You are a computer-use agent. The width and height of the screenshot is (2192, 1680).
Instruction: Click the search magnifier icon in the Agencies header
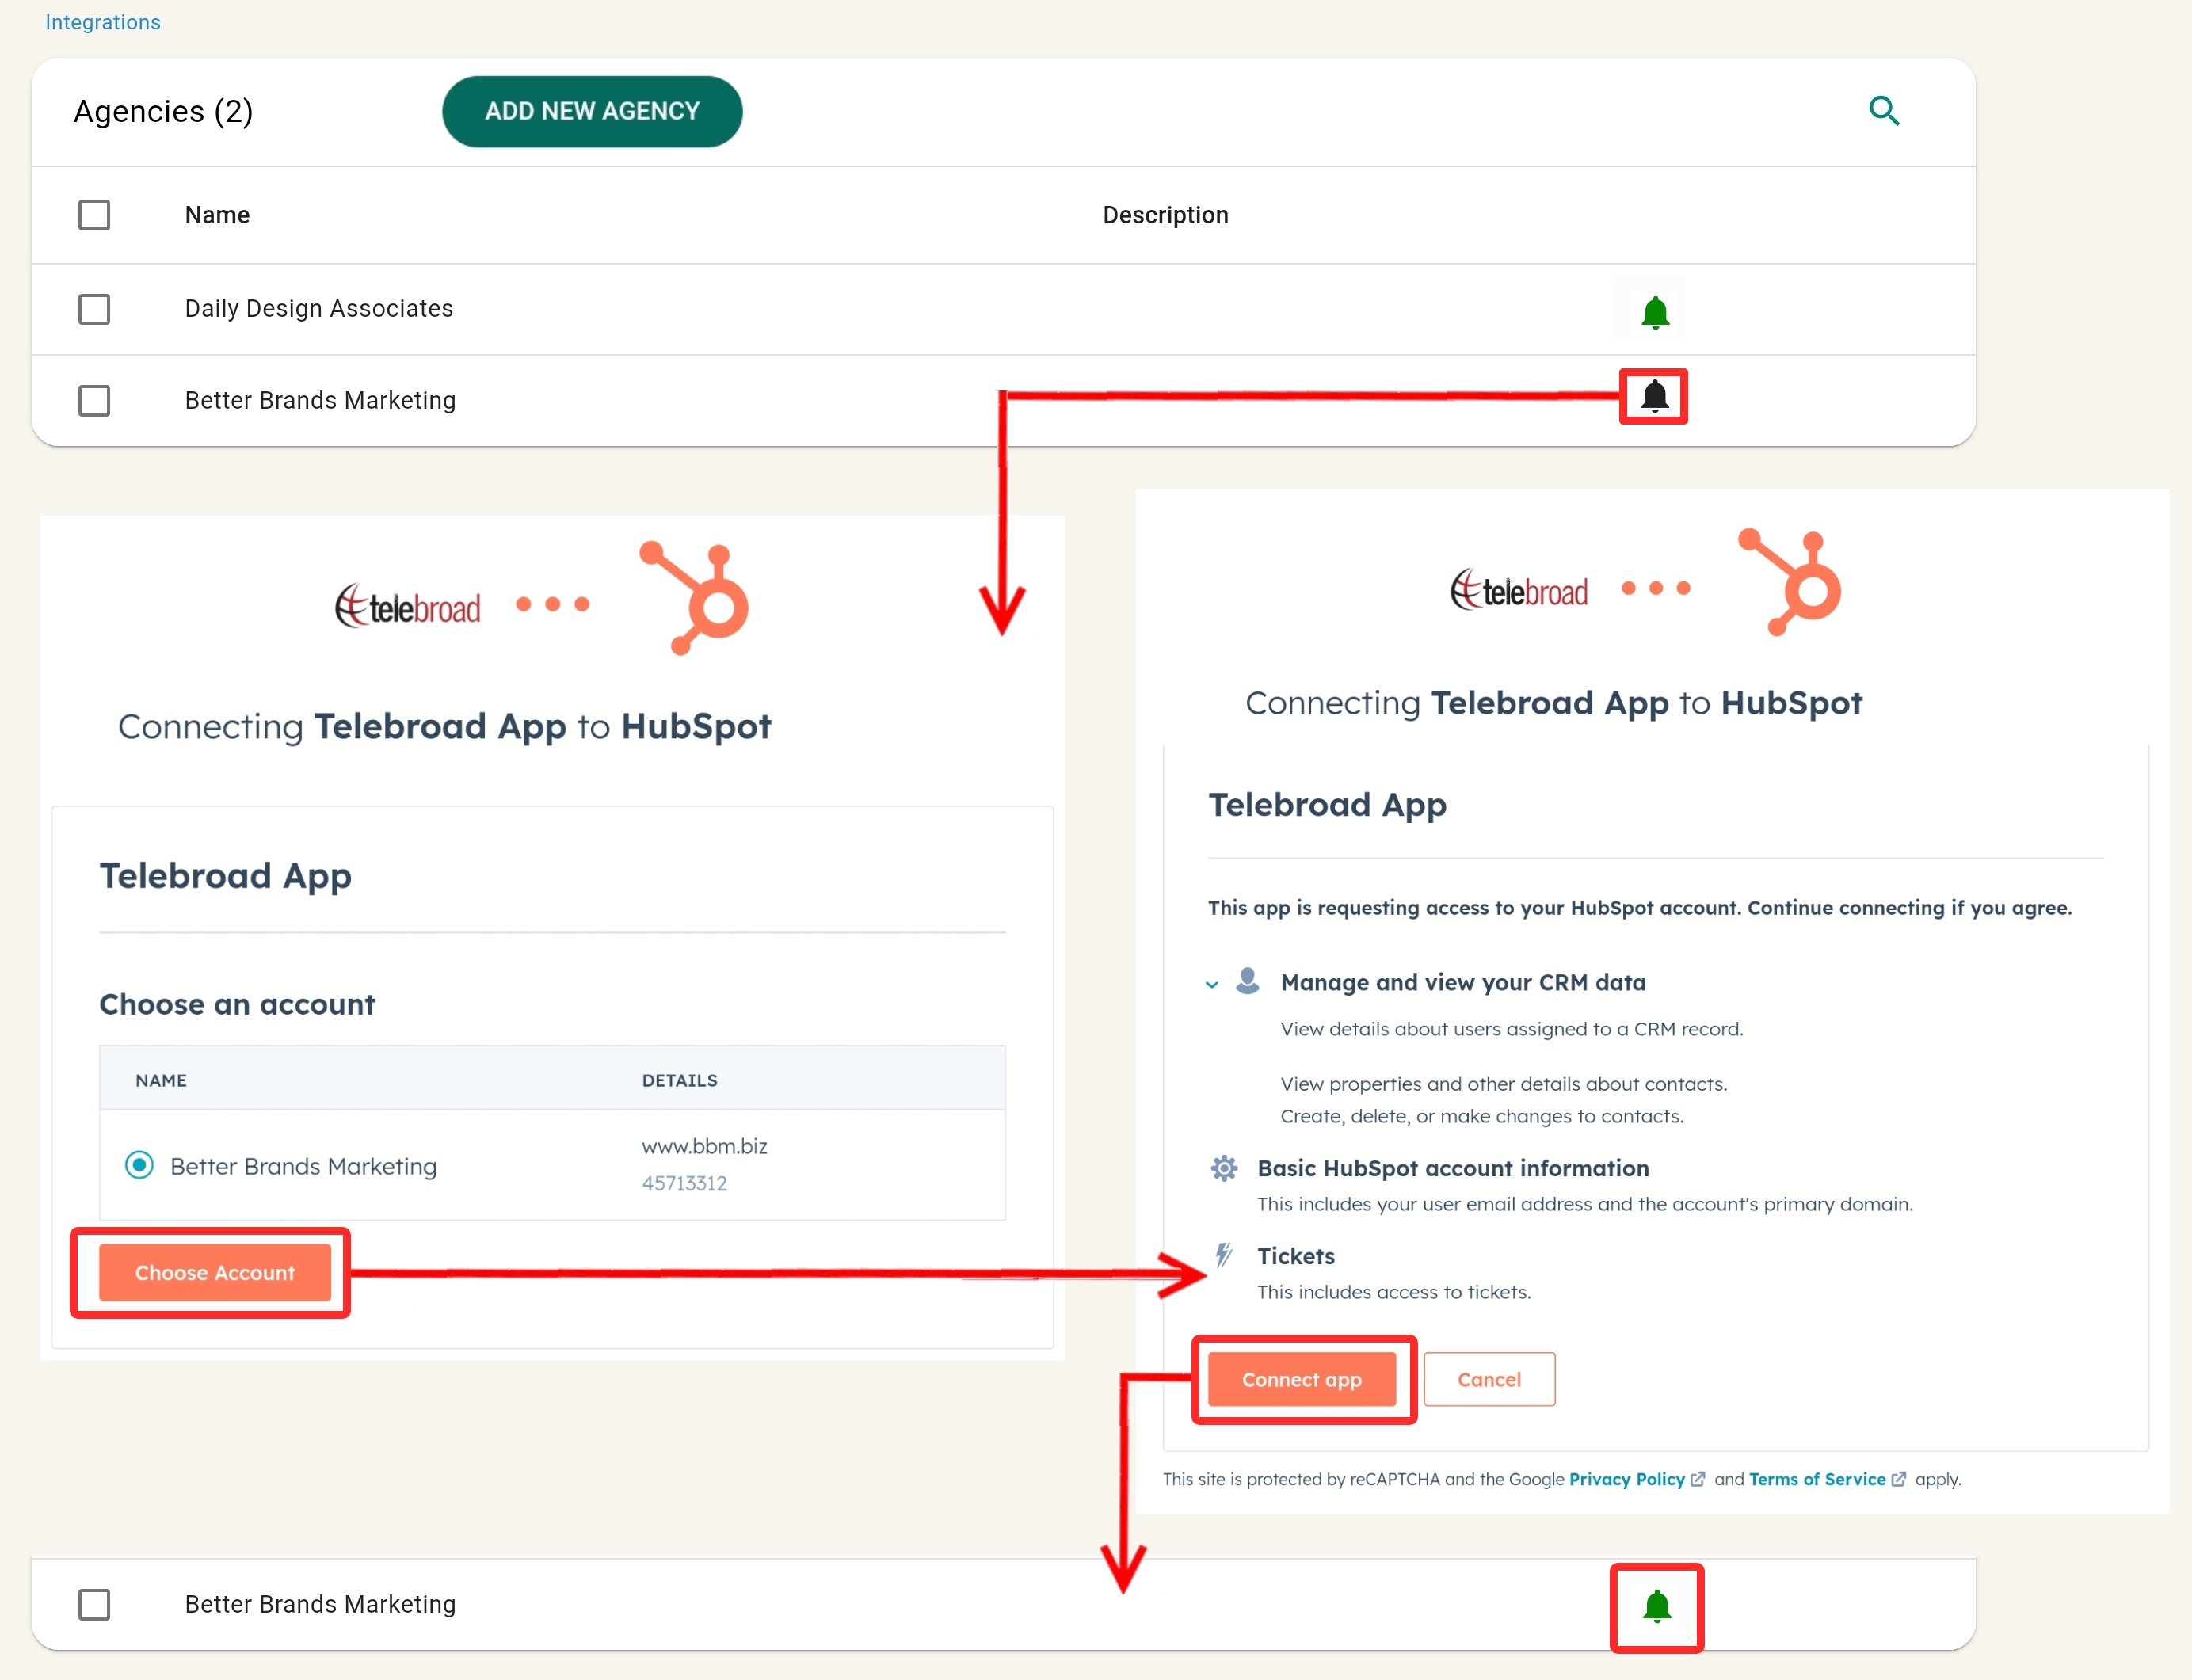[1884, 110]
